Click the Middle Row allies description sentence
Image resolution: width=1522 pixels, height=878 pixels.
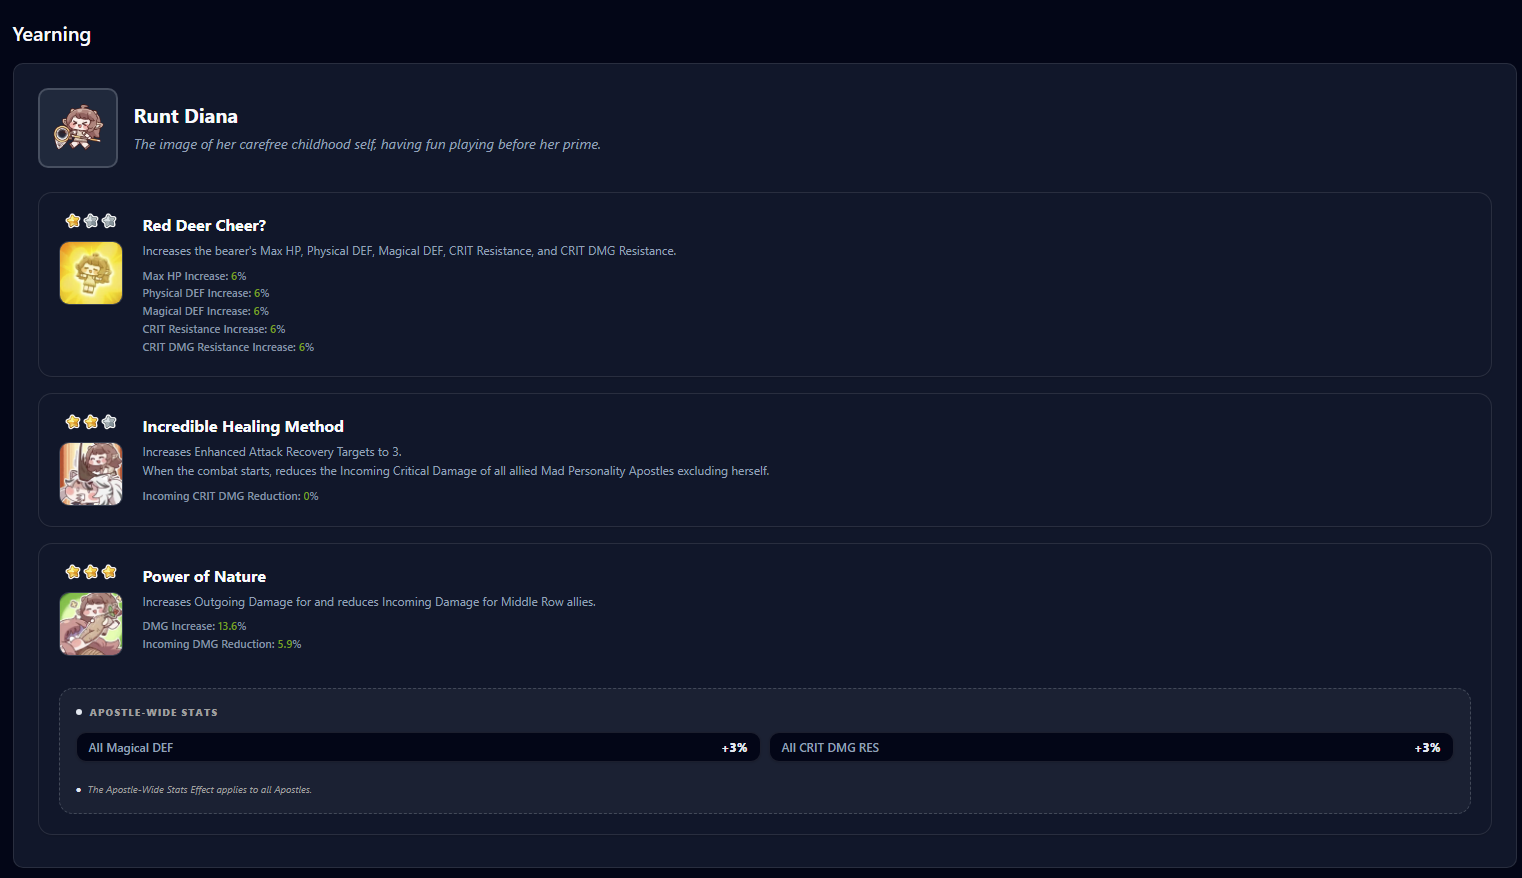click(369, 602)
